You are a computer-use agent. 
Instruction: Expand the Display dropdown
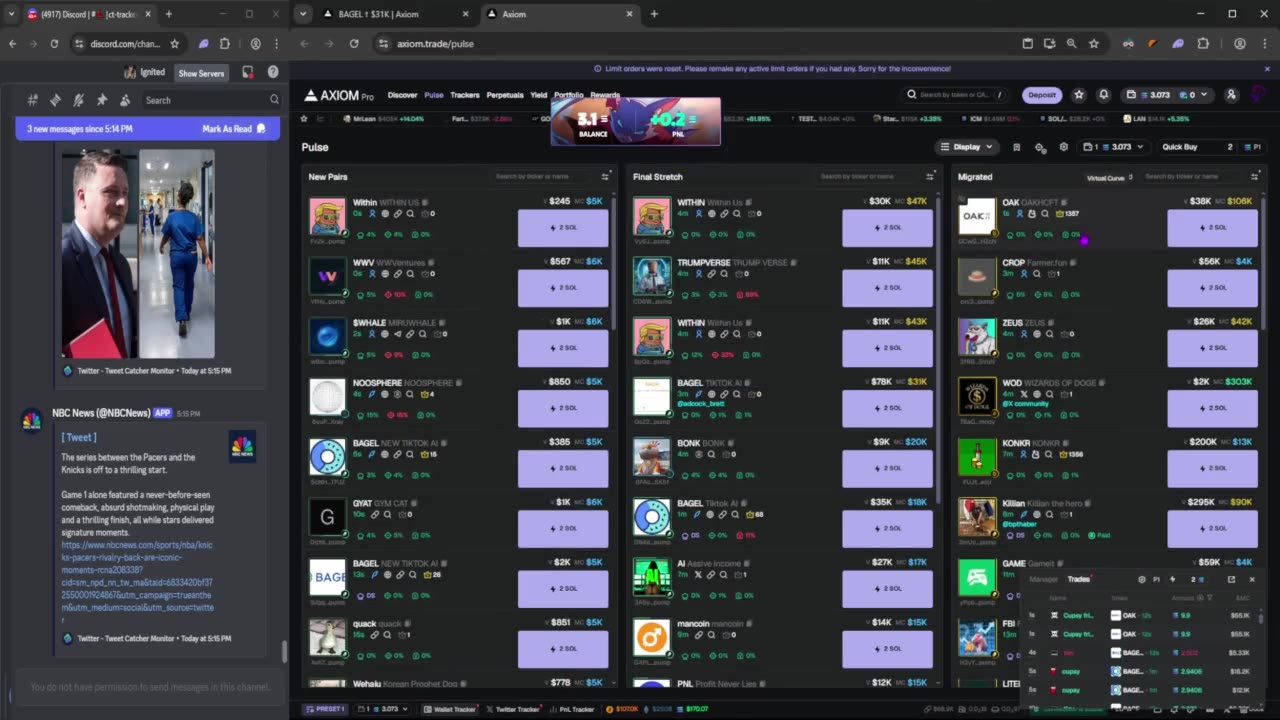(x=966, y=147)
